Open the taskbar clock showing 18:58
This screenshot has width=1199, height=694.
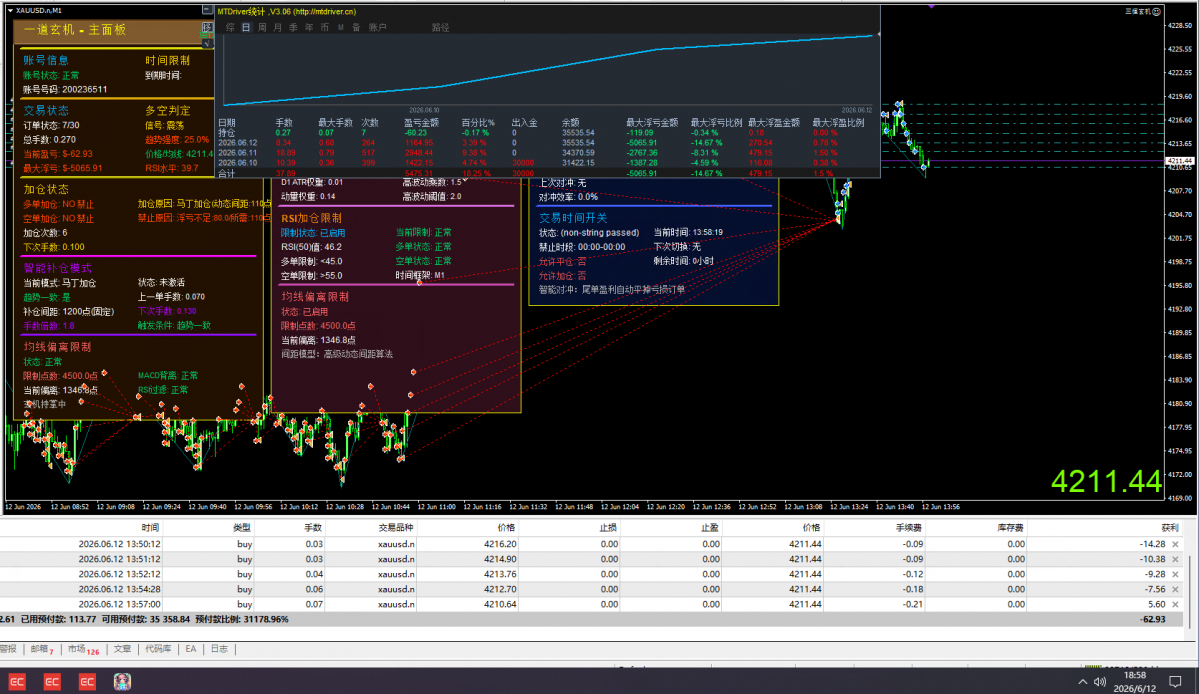pos(1135,682)
